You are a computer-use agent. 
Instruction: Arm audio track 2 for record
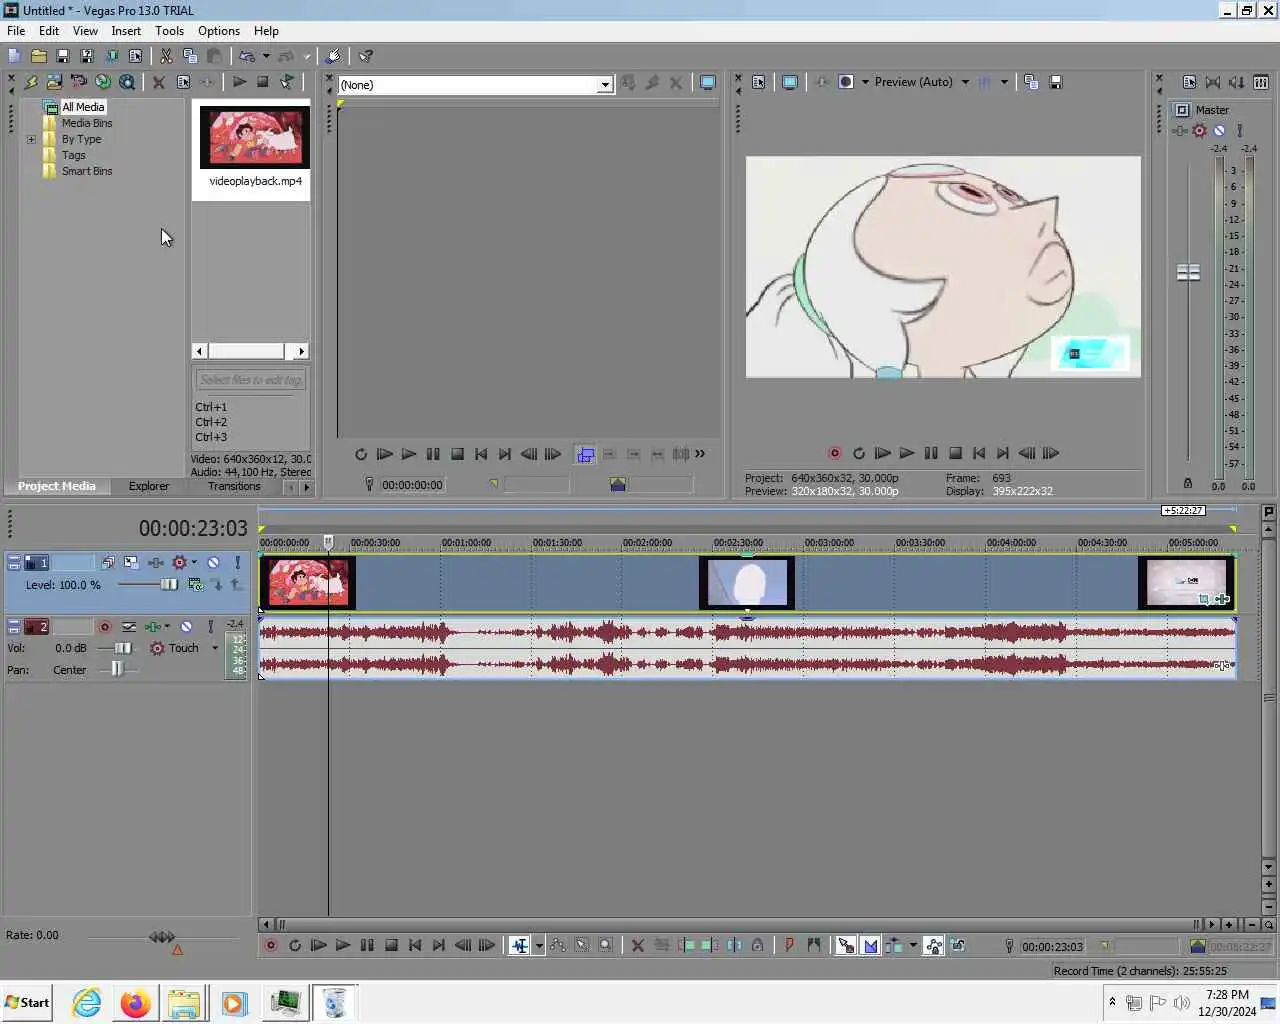[x=104, y=626]
